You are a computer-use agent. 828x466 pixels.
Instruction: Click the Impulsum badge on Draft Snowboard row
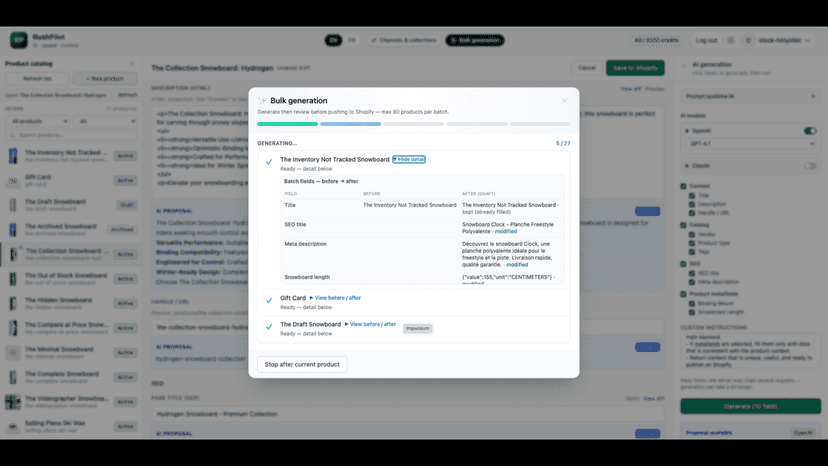point(417,329)
